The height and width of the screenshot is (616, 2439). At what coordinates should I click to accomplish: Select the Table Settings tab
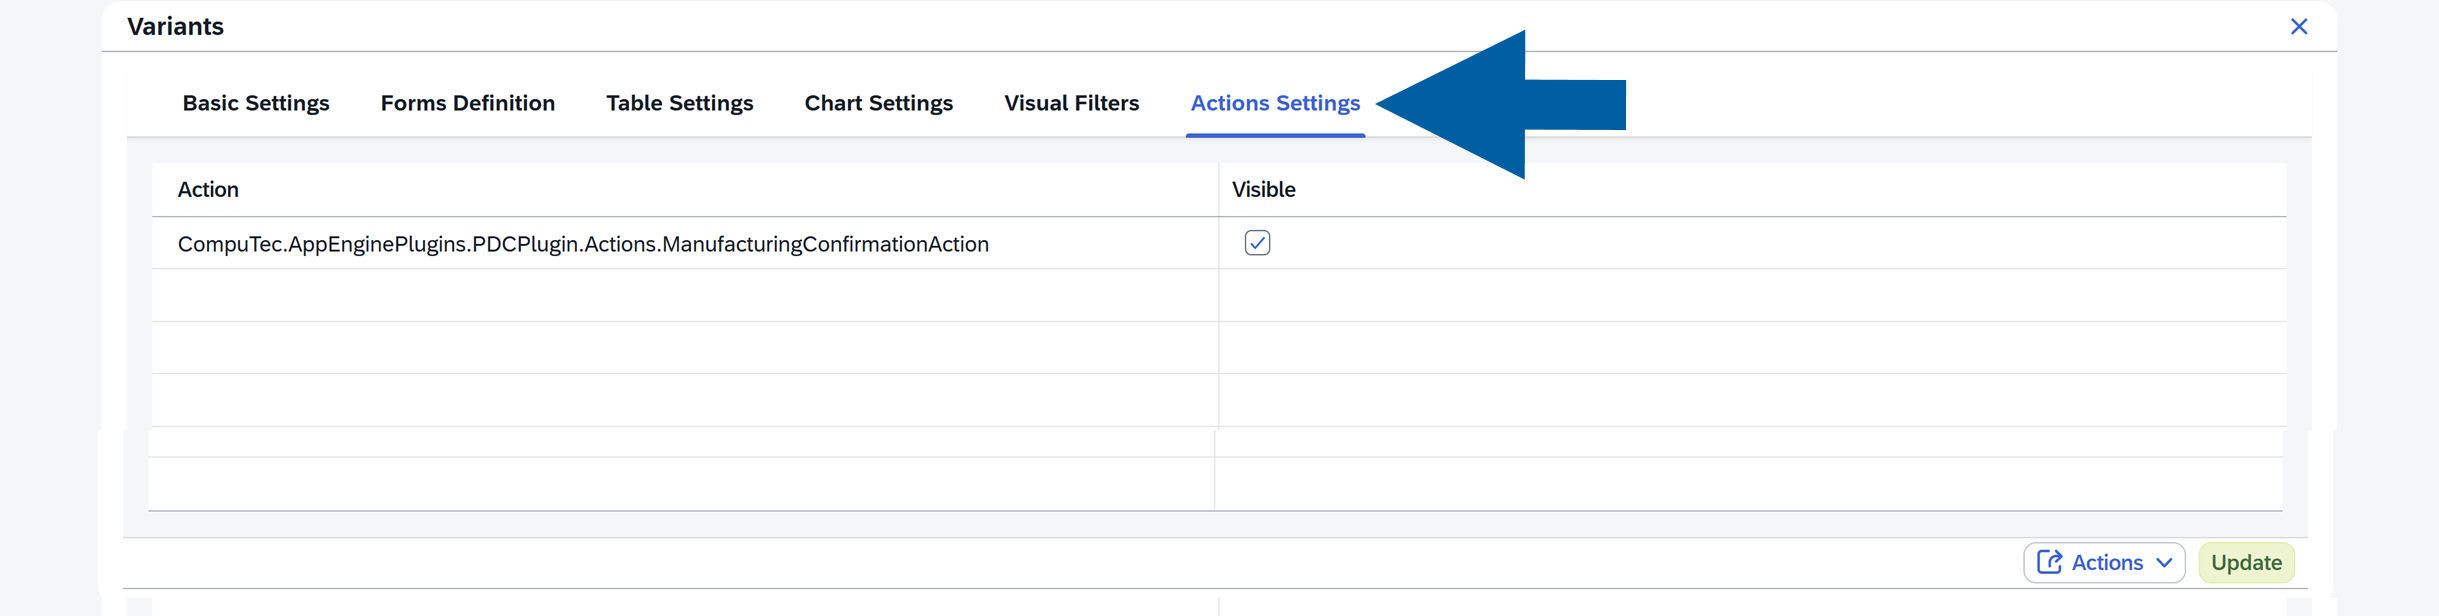679,102
